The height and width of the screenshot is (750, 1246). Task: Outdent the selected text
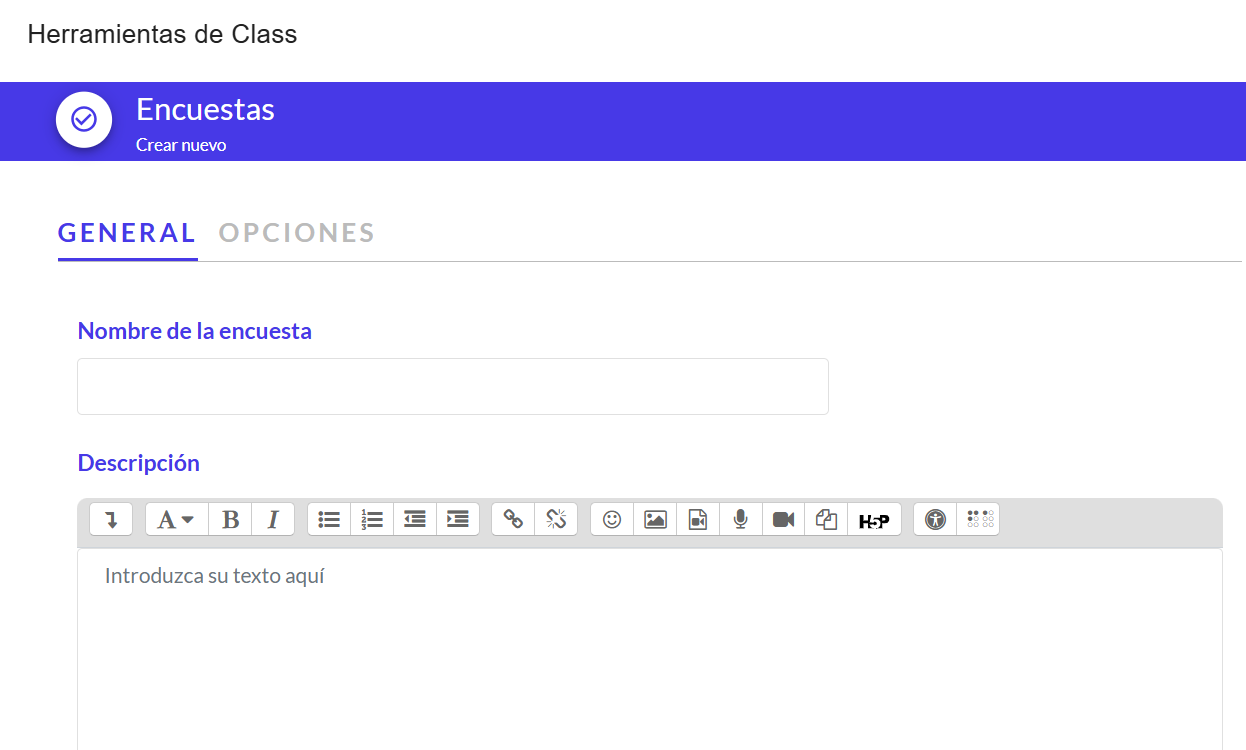(415, 519)
